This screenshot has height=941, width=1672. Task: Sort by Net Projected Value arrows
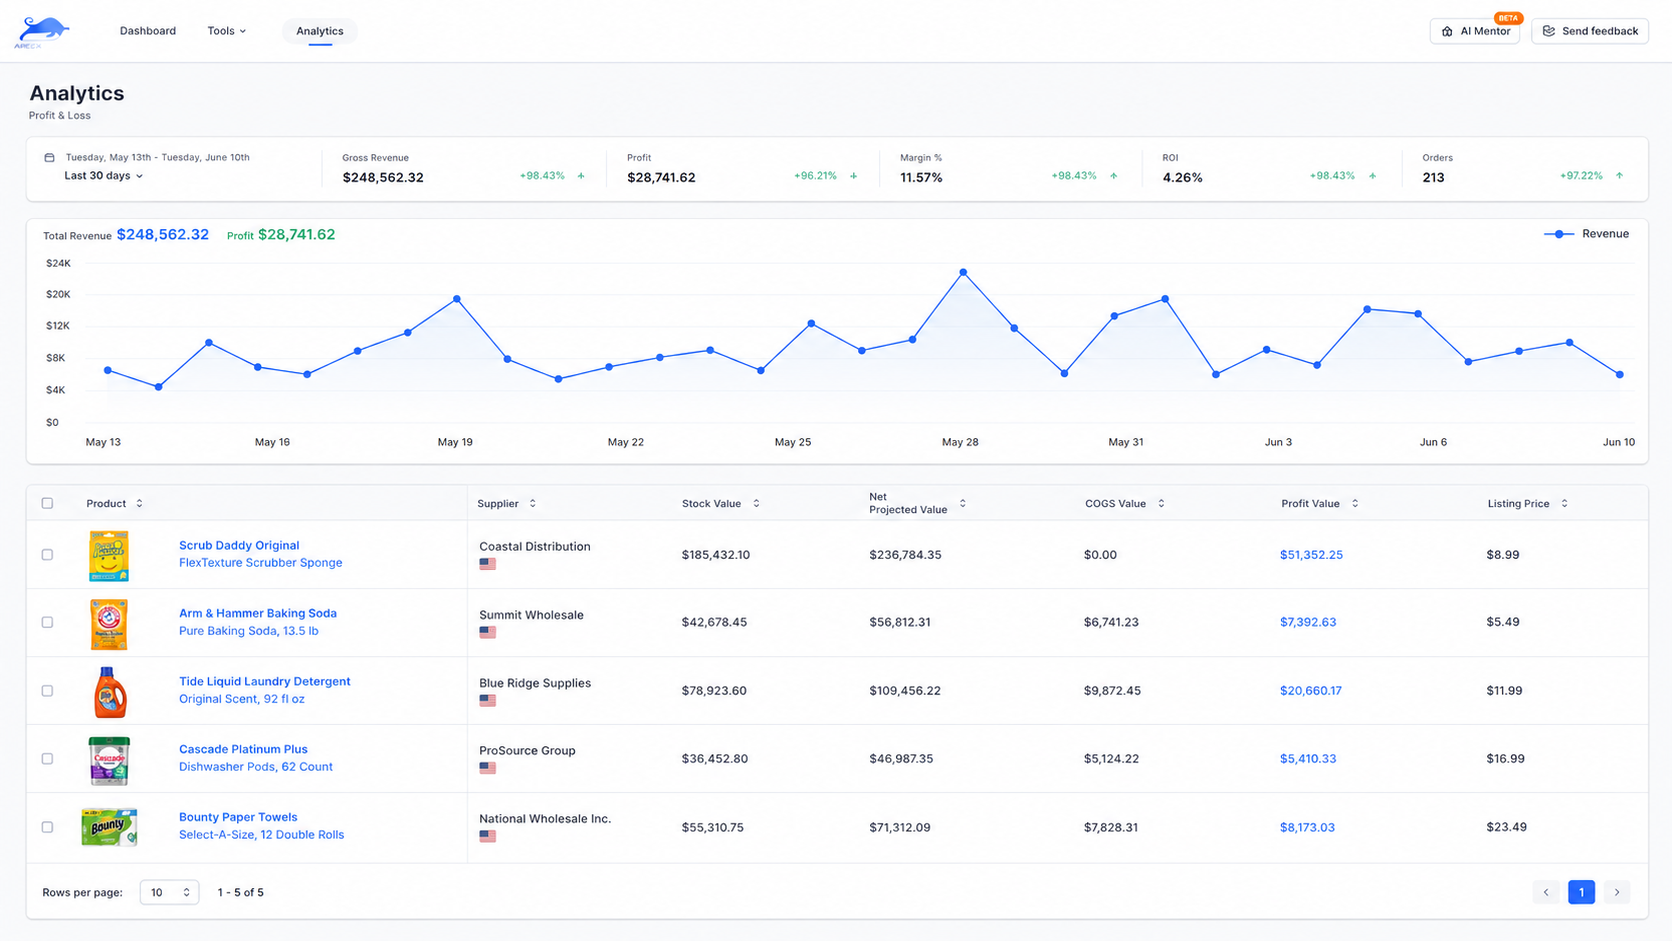click(x=963, y=503)
